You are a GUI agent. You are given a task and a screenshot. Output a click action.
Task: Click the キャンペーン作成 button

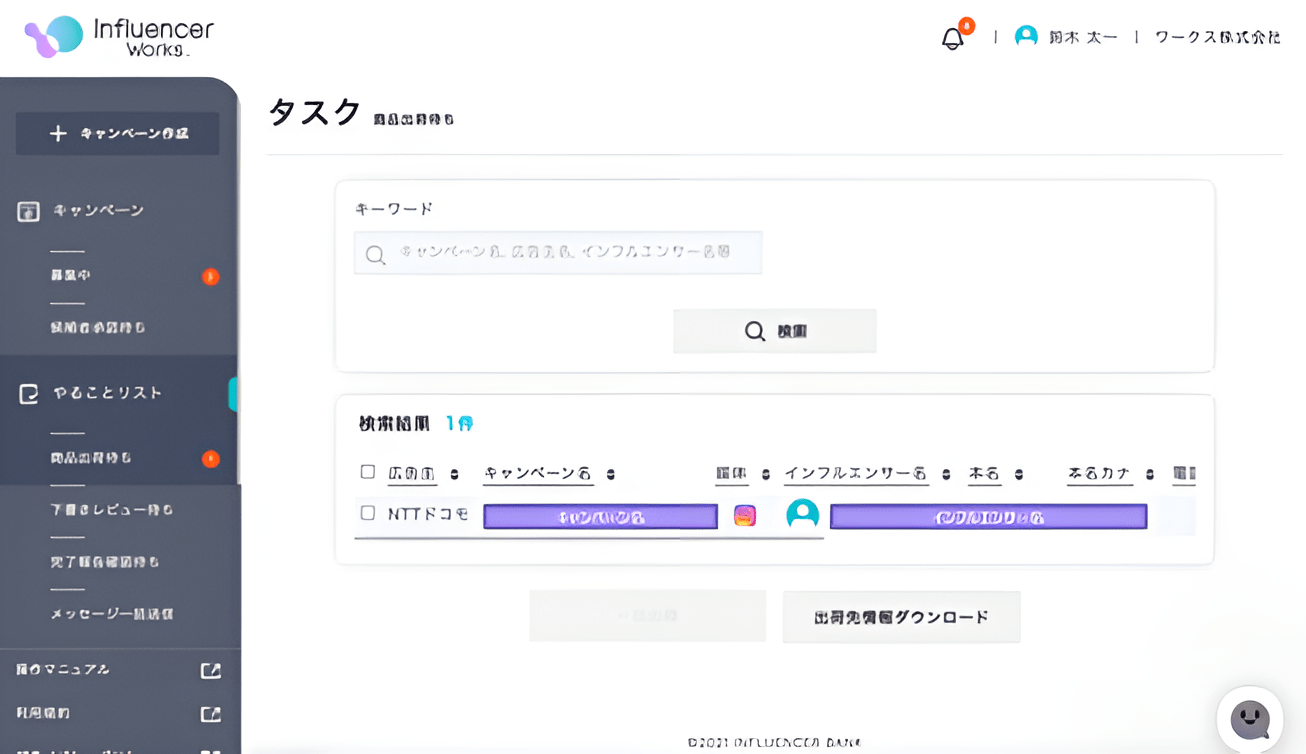point(118,134)
